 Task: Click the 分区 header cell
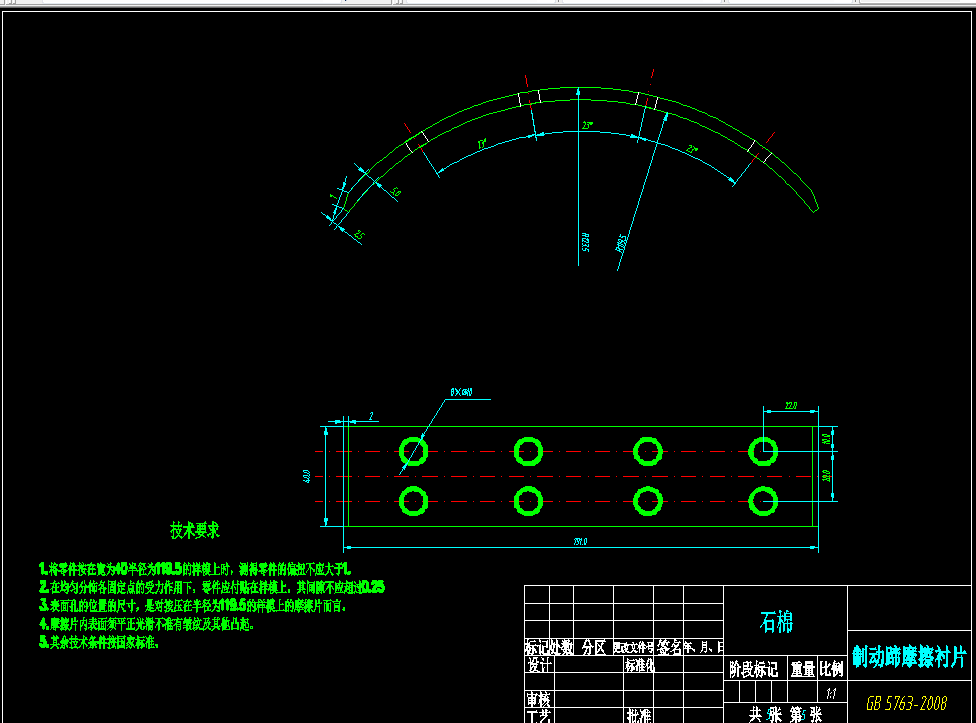point(594,648)
